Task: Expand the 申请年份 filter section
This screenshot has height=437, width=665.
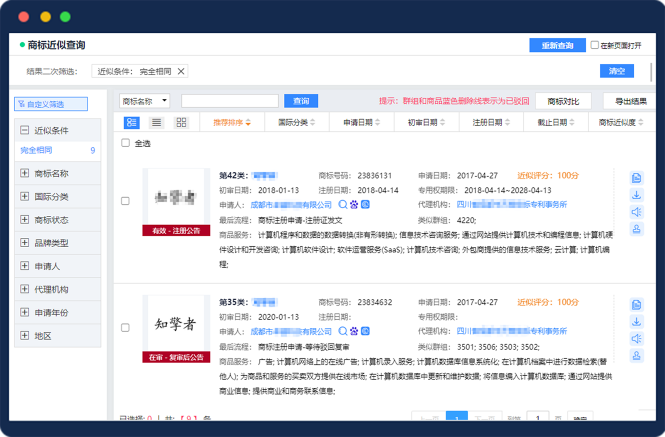Action: 25,313
